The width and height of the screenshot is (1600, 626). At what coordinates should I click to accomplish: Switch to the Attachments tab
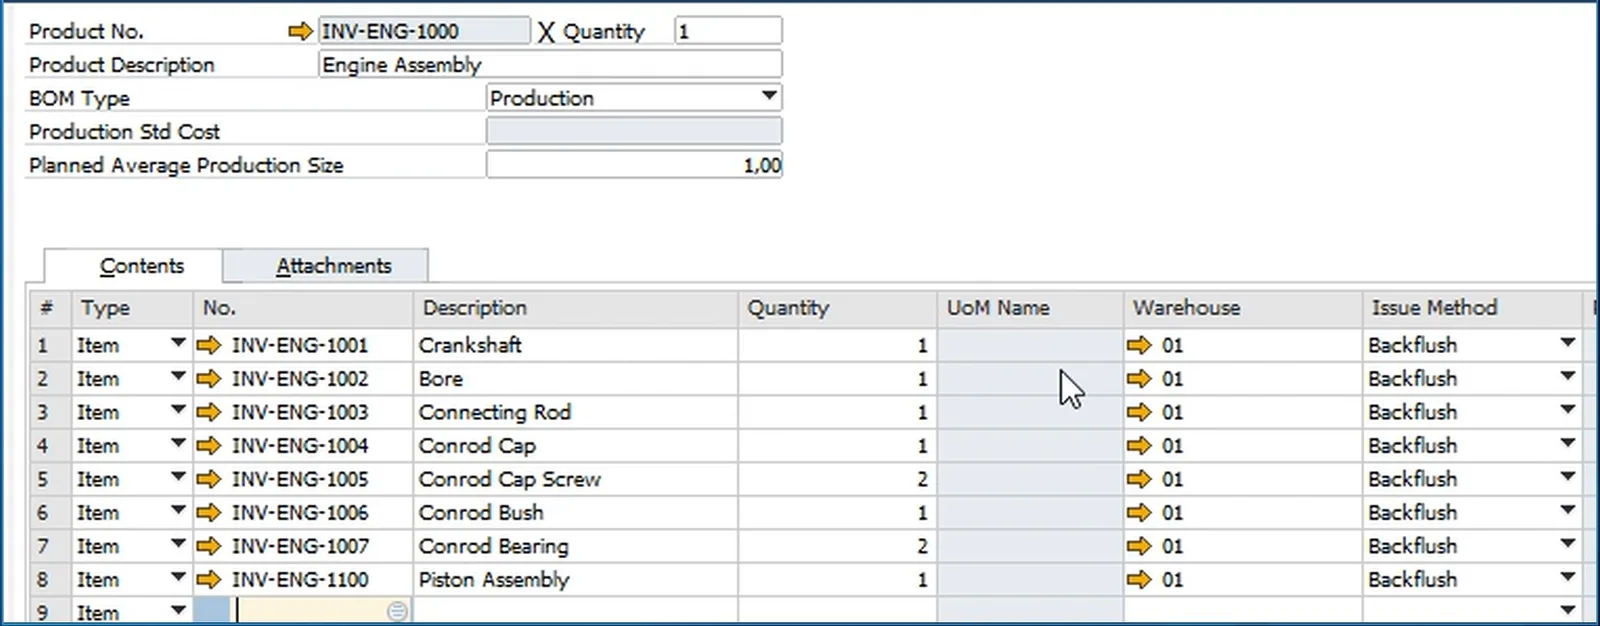[x=326, y=266]
